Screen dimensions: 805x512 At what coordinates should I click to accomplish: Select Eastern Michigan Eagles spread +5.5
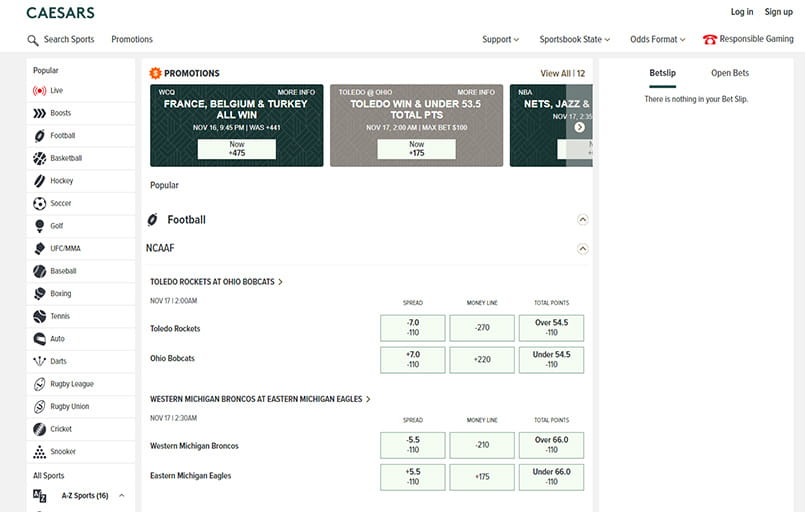pos(413,477)
